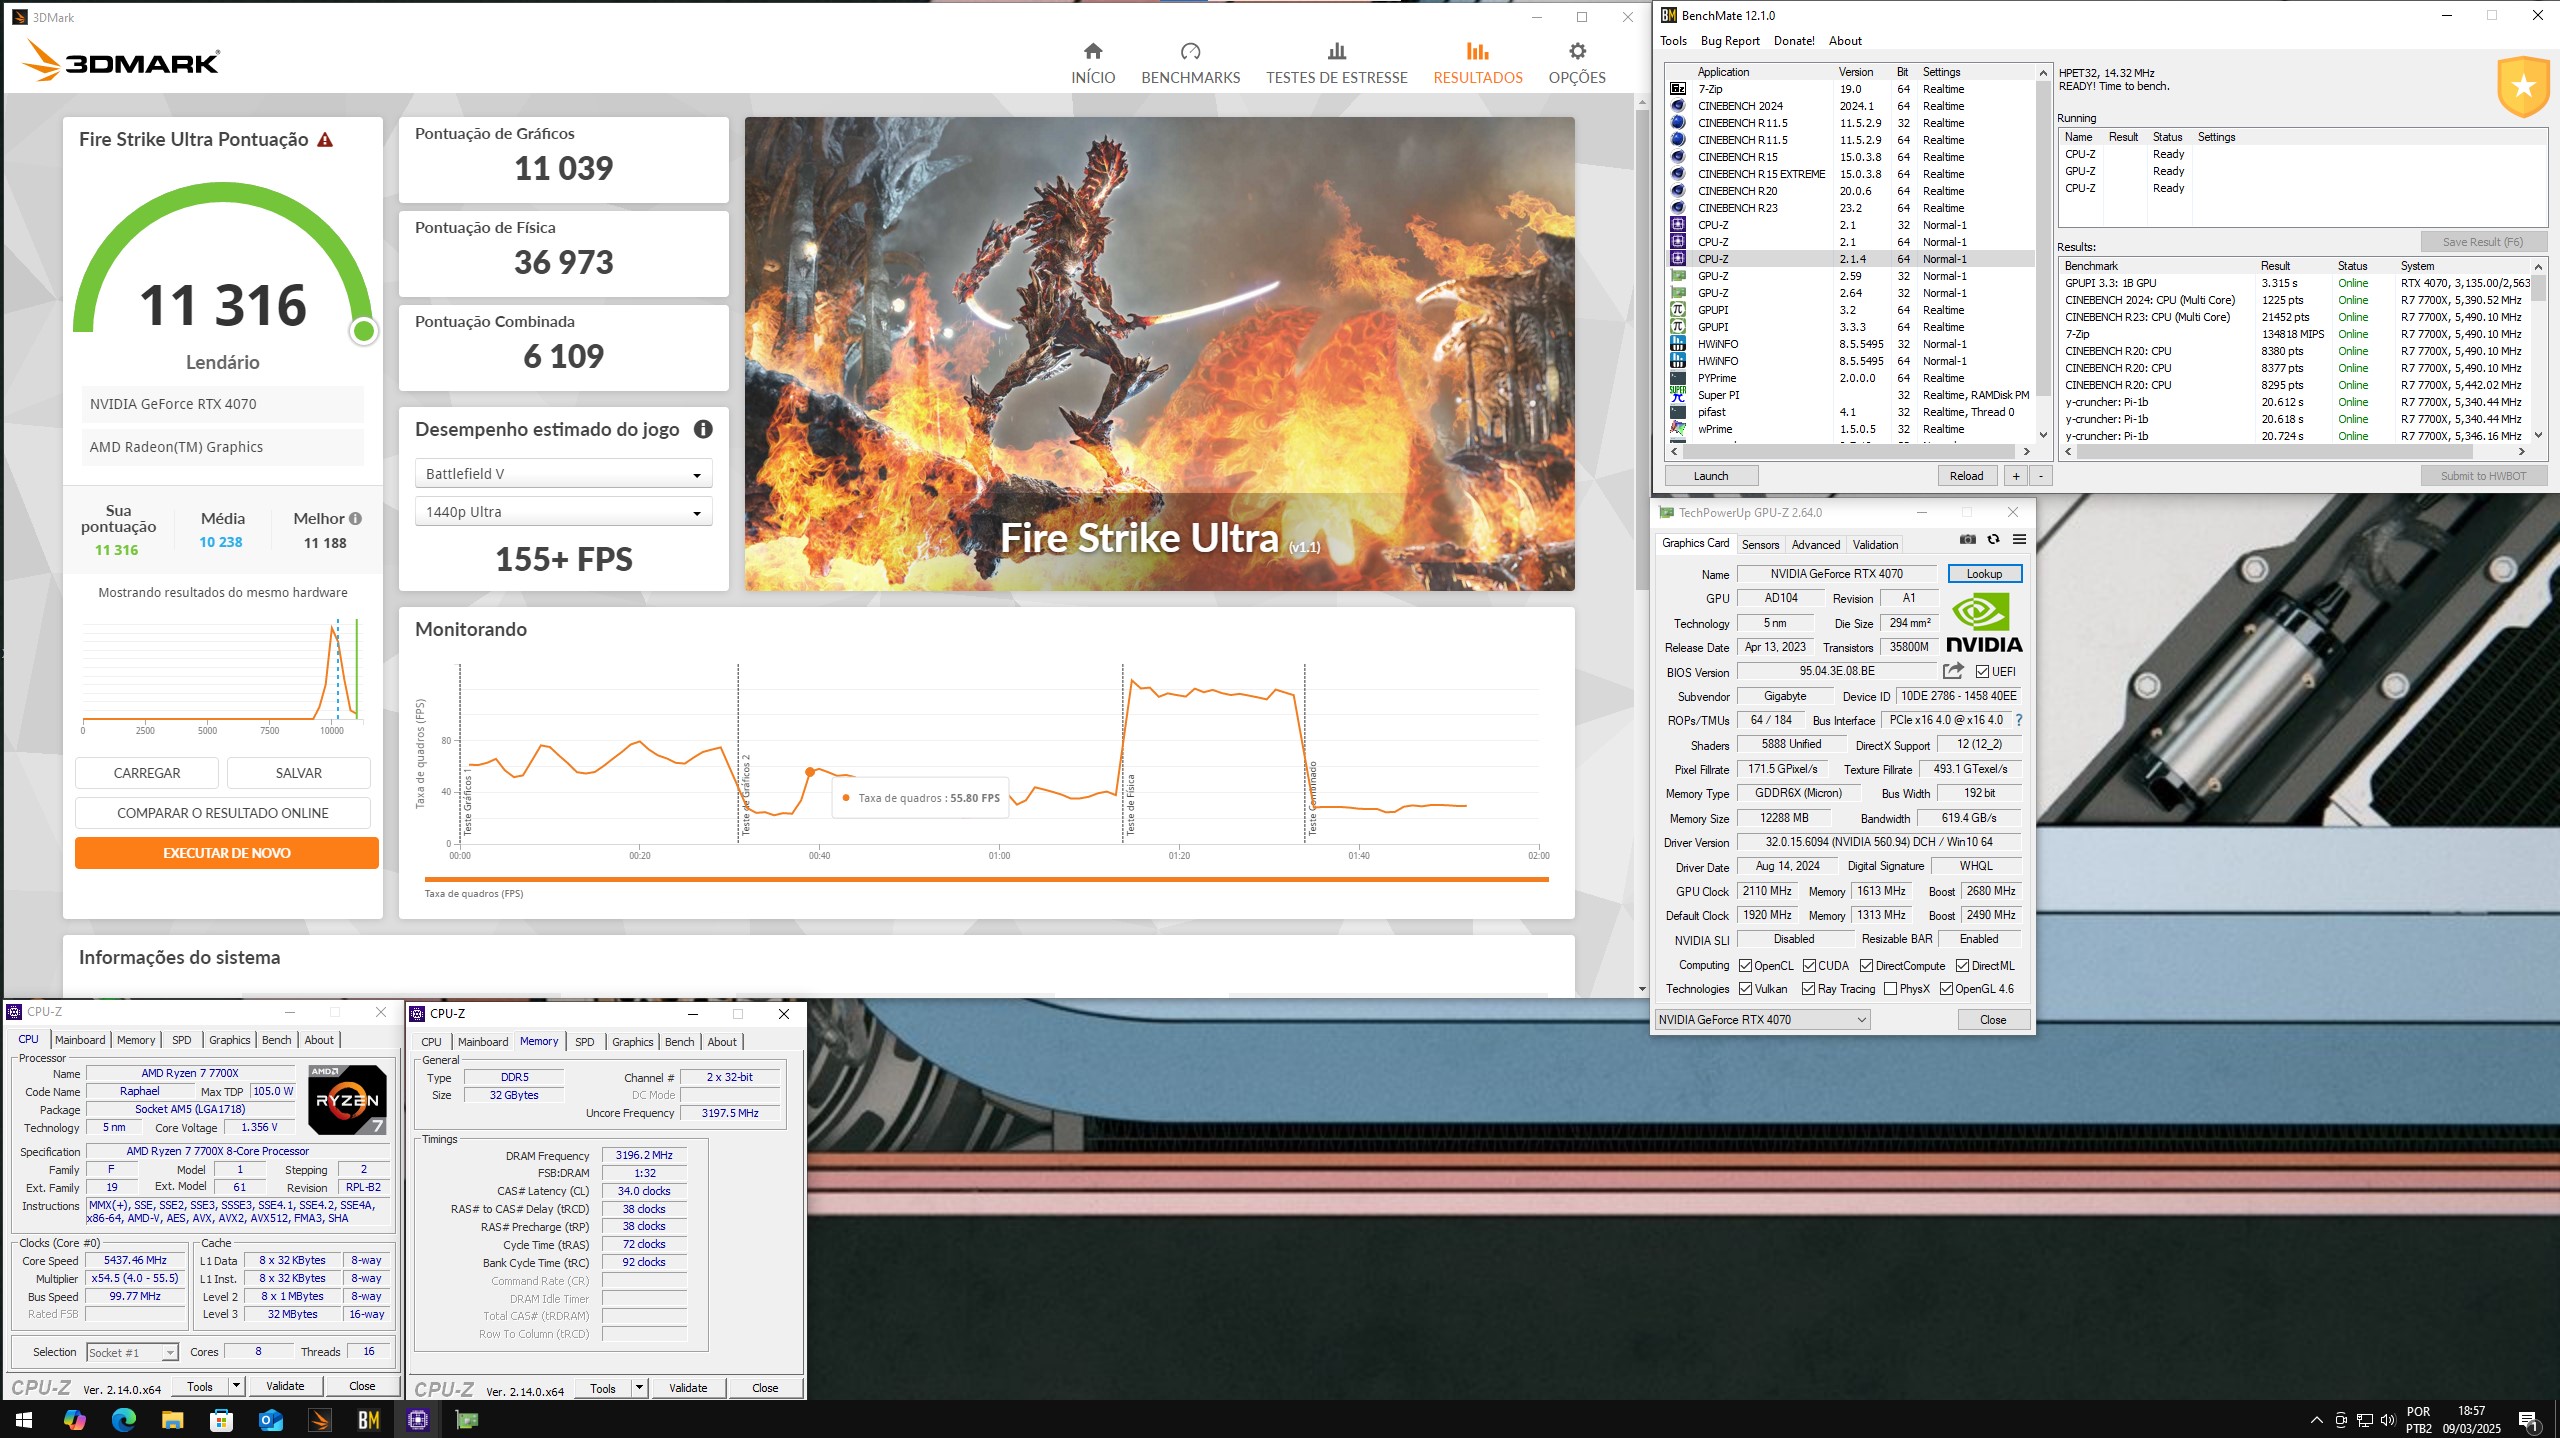This screenshot has width=2560, height=1438.
Task: Open Tools dropdown arrow in left CPU-Z window
Action: pos(236,1386)
